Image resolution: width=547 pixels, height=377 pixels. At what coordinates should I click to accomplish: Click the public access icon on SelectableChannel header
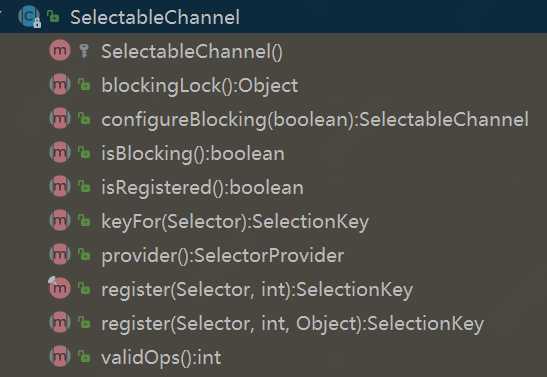(x=53, y=16)
